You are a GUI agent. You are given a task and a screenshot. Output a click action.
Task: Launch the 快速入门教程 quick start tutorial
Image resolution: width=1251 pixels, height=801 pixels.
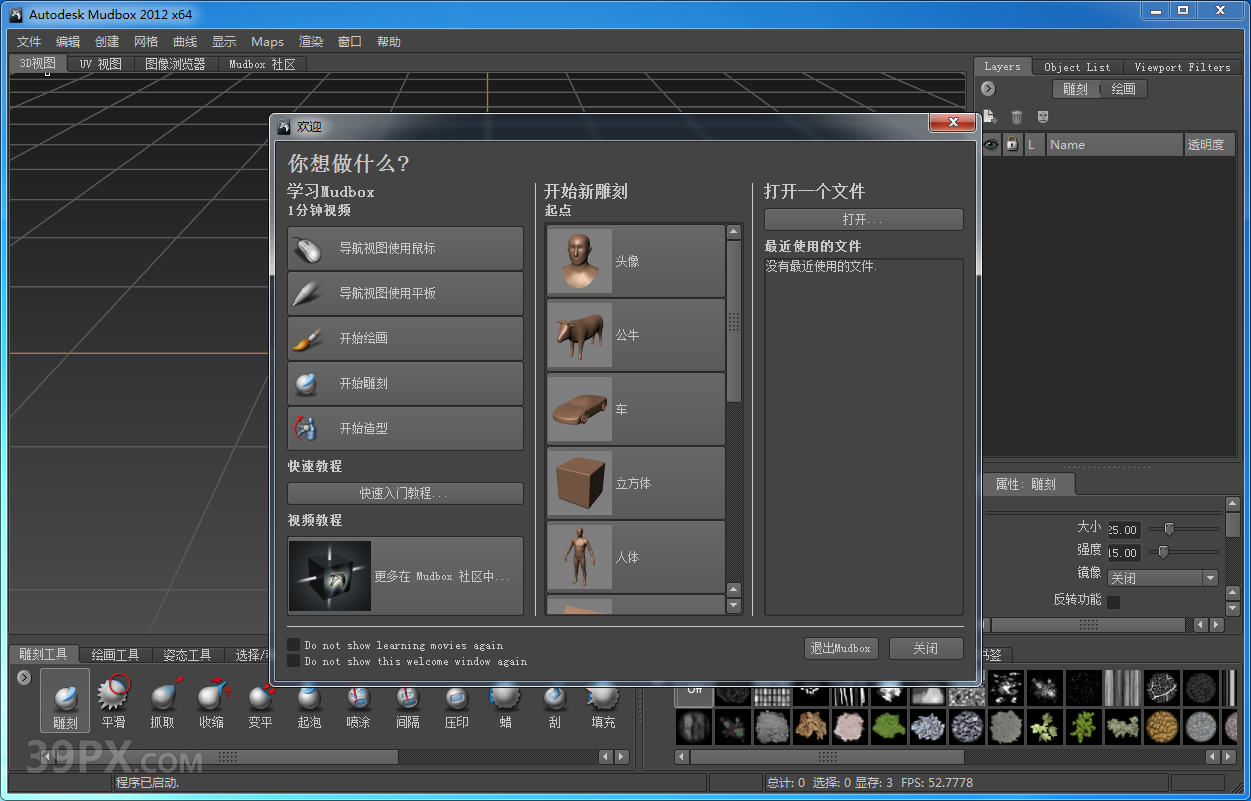[405, 493]
